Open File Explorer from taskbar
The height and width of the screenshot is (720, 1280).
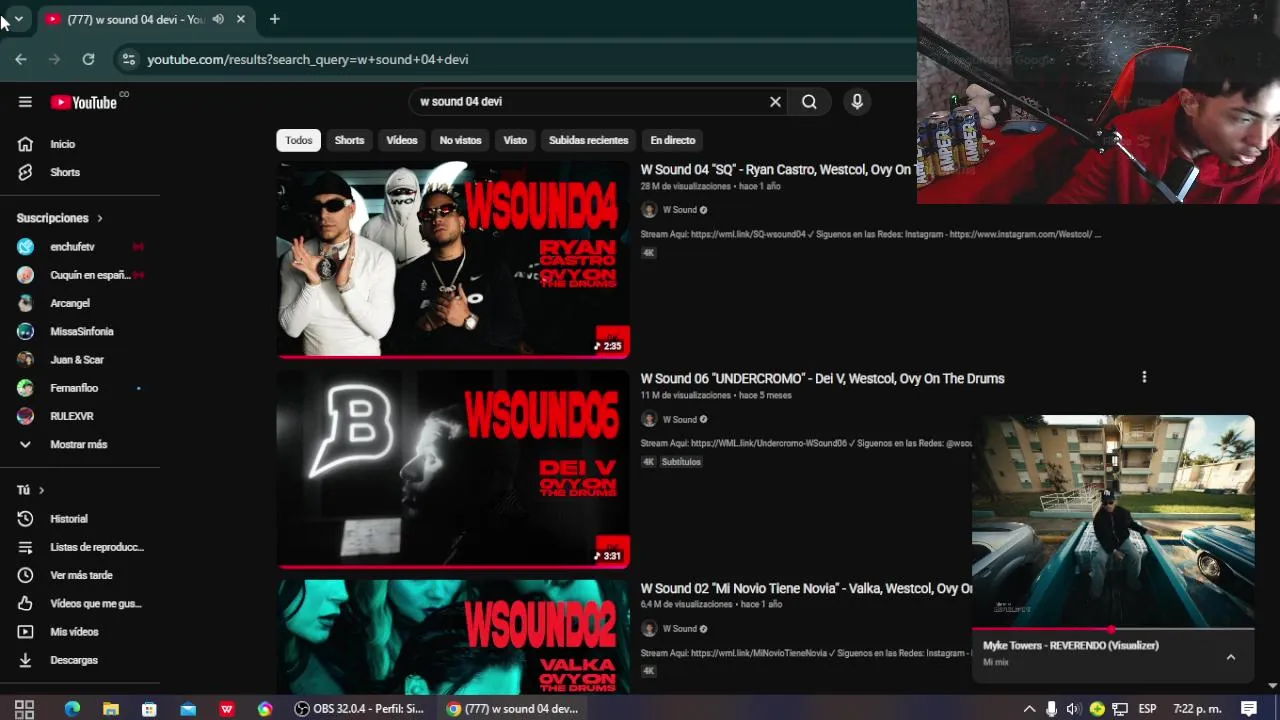point(111,709)
